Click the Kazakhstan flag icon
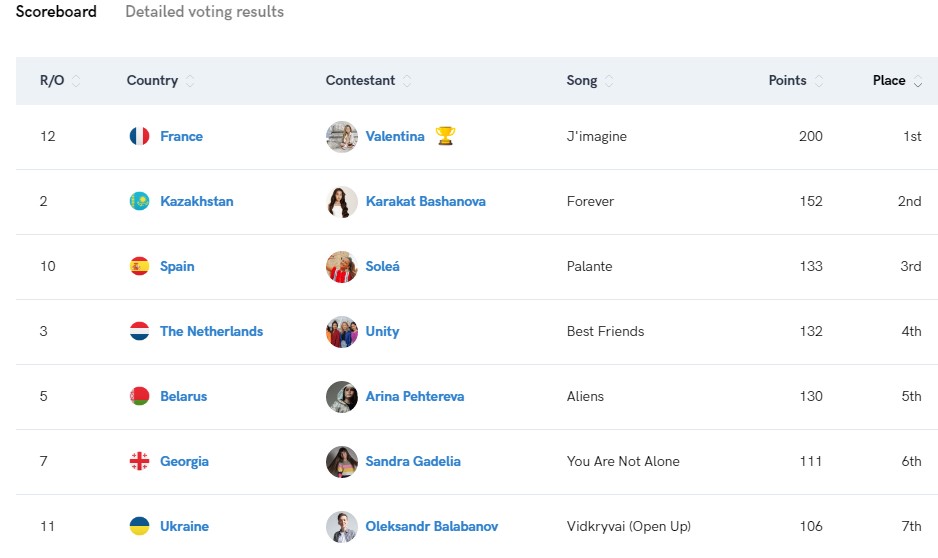Image resolution: width=938 pixels, height=558 pixels. tap(139, 201)
